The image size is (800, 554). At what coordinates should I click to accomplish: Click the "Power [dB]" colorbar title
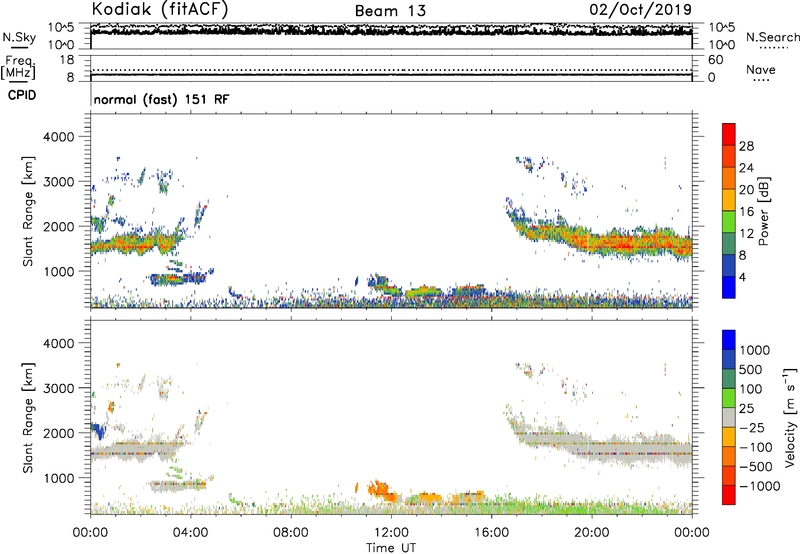pyautogui.click(x=763, y=211)
